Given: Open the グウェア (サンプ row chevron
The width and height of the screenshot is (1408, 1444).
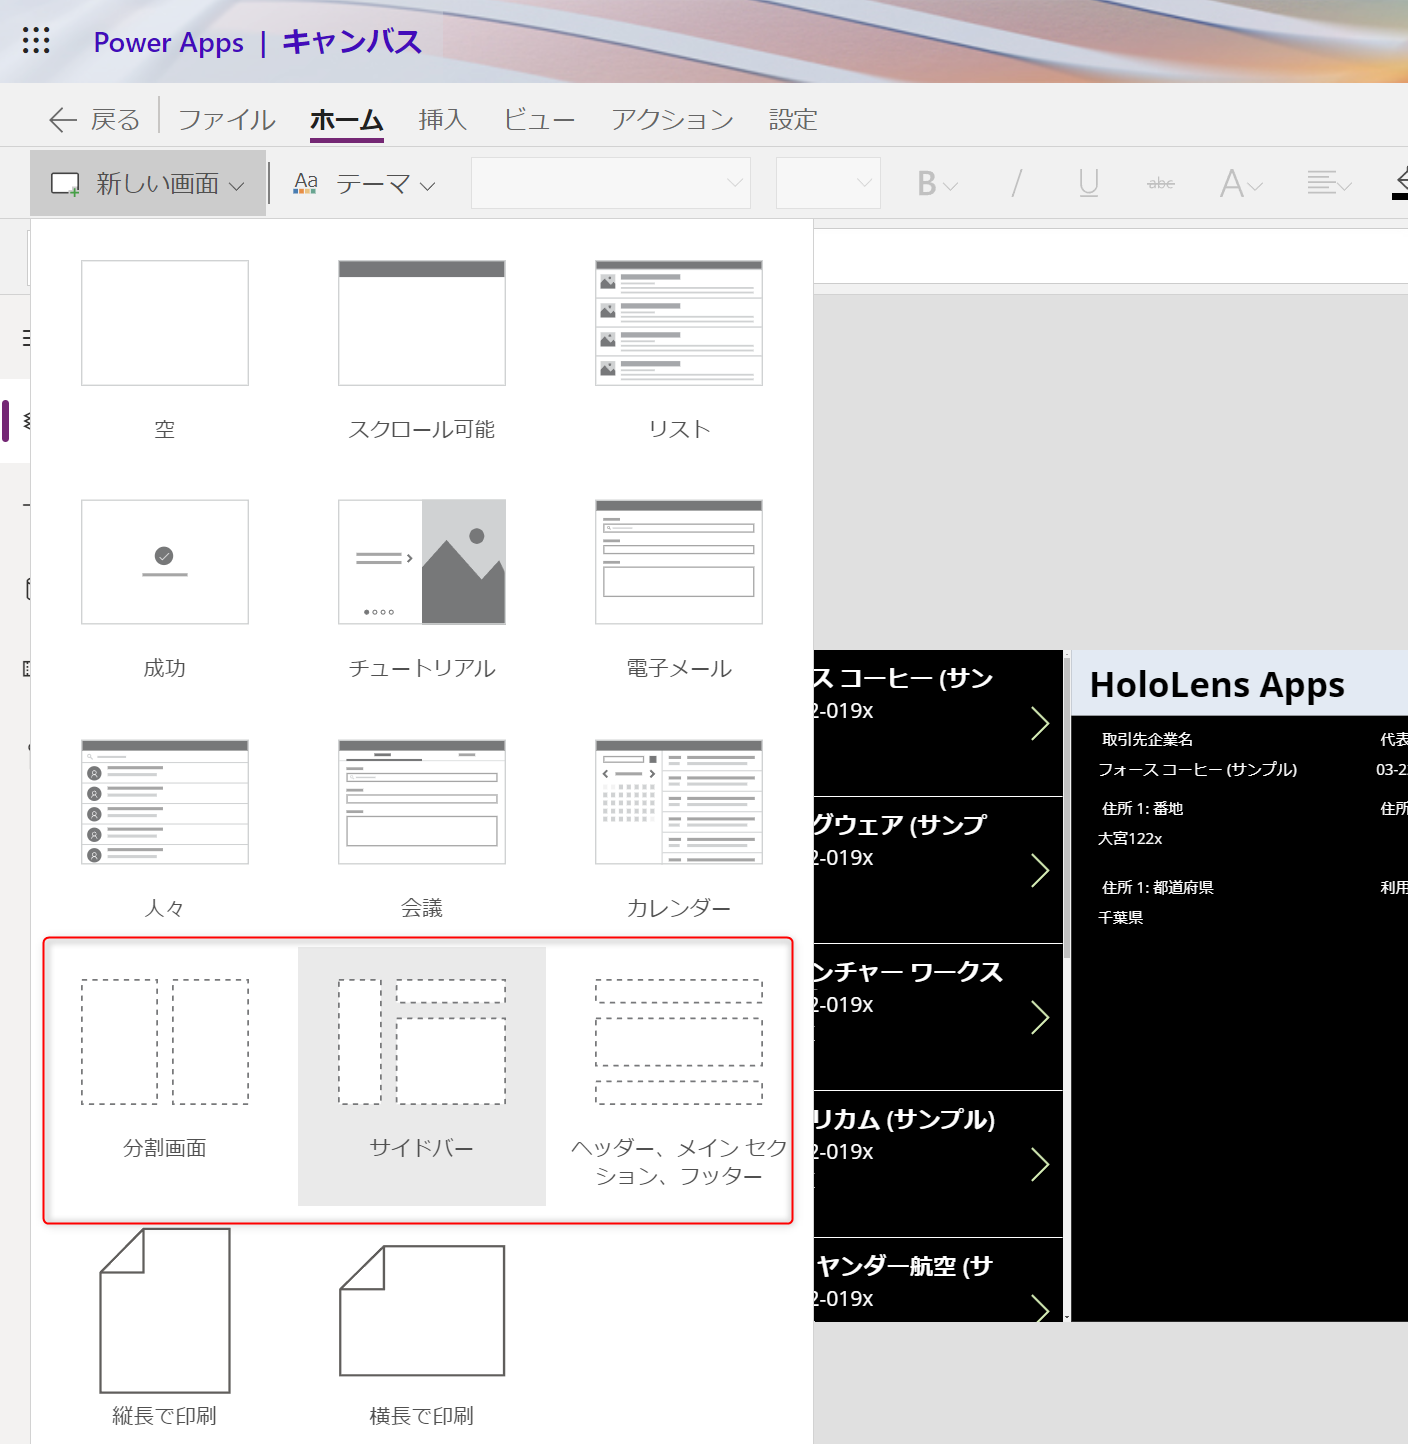Looking at the screenshot, I should click(x=1040, y=870).
